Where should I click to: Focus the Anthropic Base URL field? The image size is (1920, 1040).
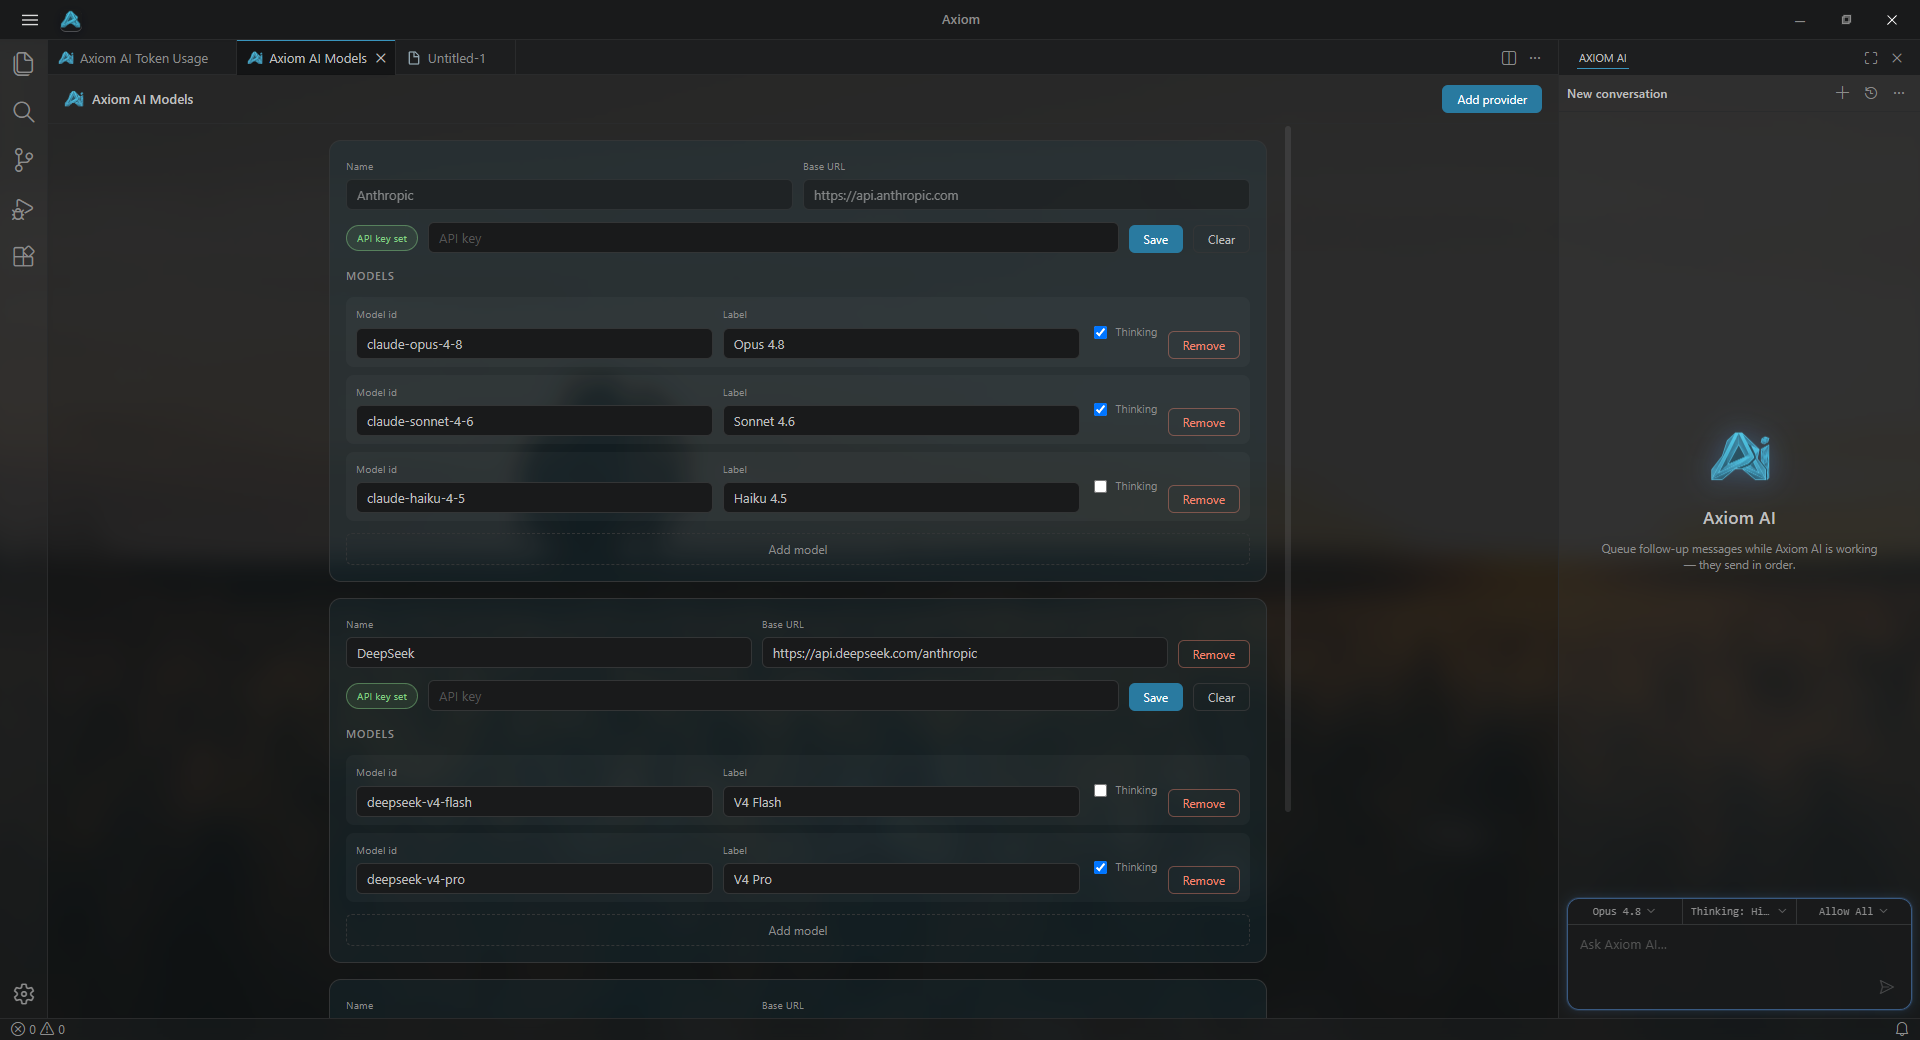pyautogui.click(x=1026, y=195)
